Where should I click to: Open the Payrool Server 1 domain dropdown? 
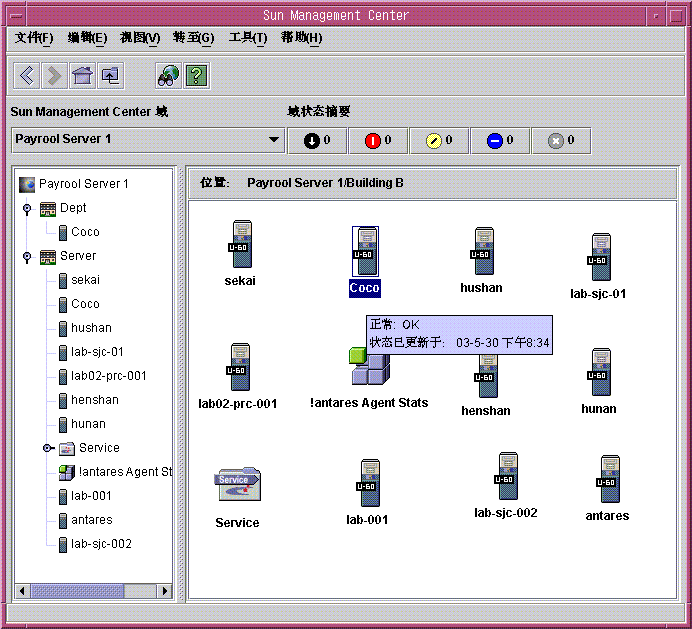point(148,140)
